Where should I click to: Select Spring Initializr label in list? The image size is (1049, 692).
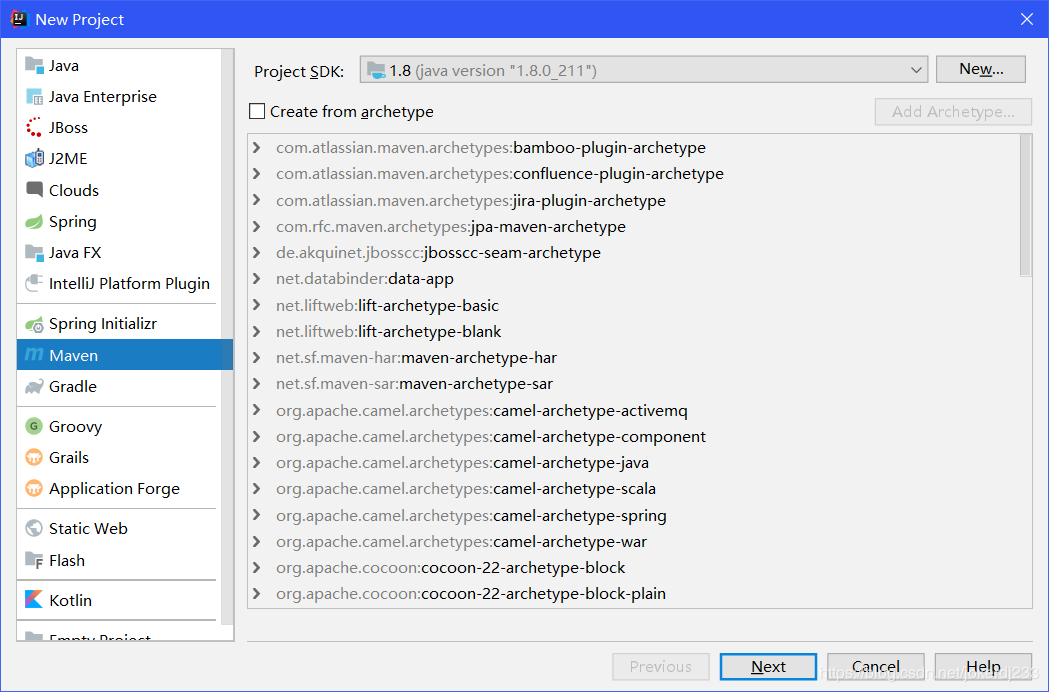coord(103,324)
